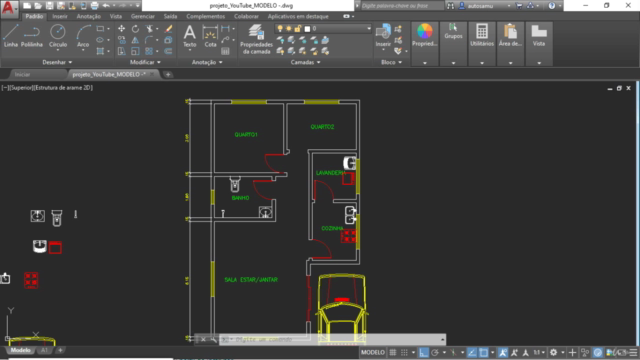The width and height of the screenshot is (640, 360).
Task: Open the Vista panel
Action: click(539, 35)
